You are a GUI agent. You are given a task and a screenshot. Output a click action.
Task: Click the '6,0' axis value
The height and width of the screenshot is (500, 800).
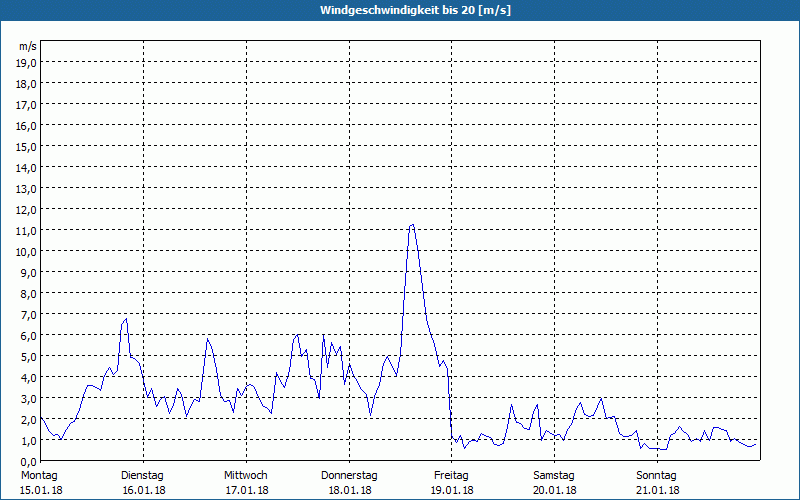tap(29, 336)
